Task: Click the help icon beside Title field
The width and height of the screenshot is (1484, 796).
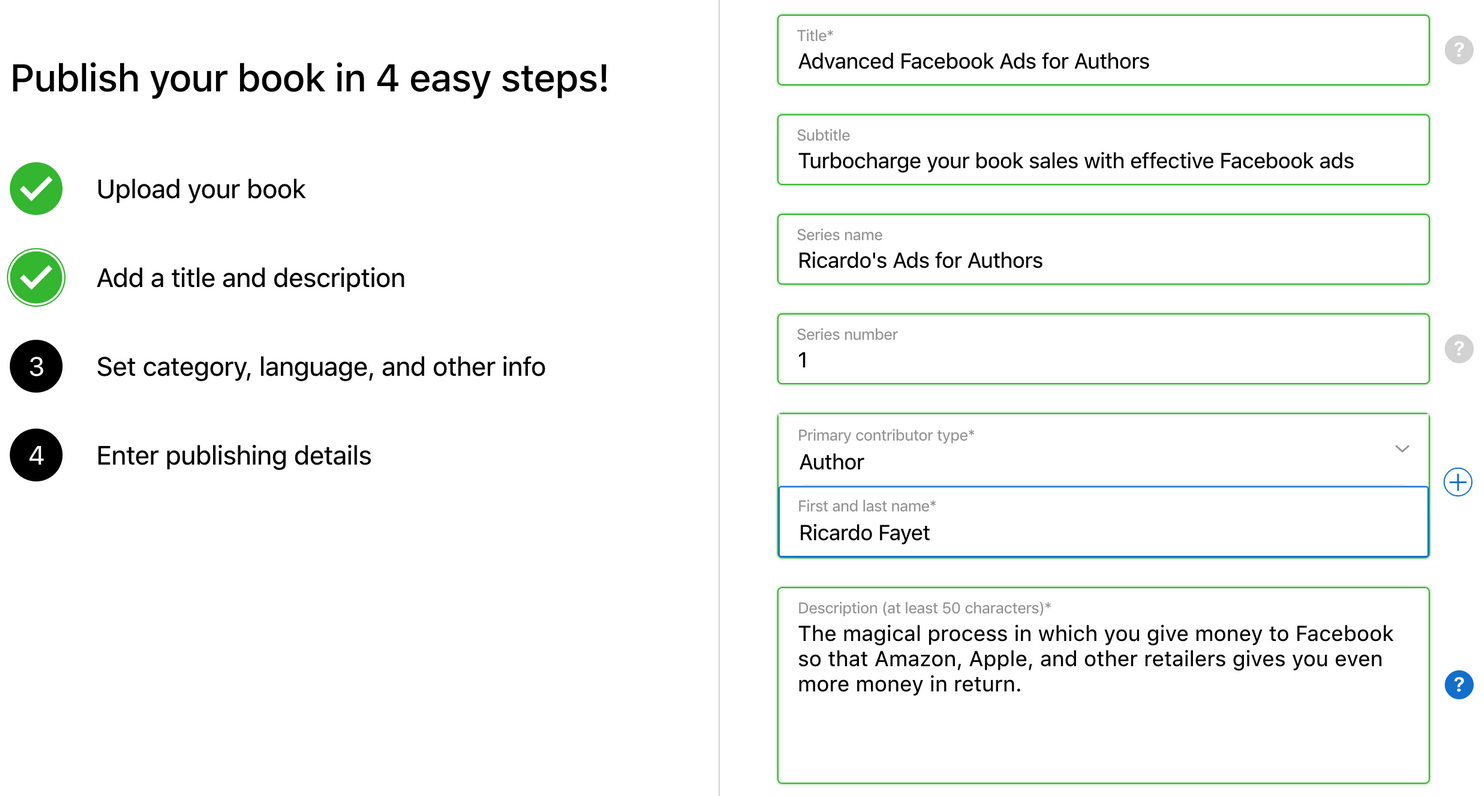Action: [x=1459, y=50]
